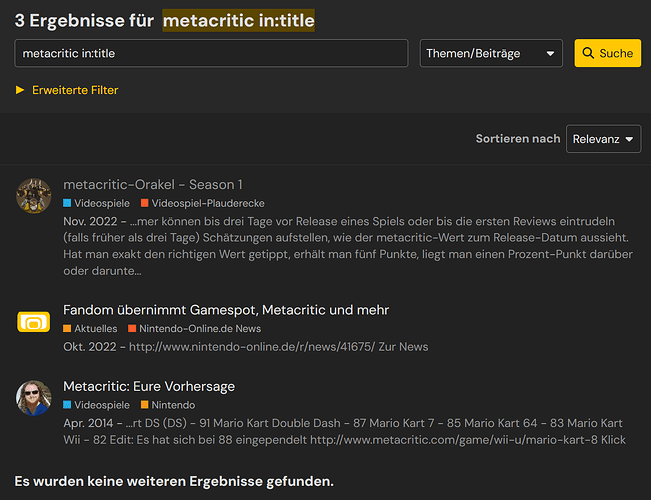Open the avatar next to Metacritic: Eure Vorhersage
The width and height of the screenshot is (651, 500).
click(34, 397)
